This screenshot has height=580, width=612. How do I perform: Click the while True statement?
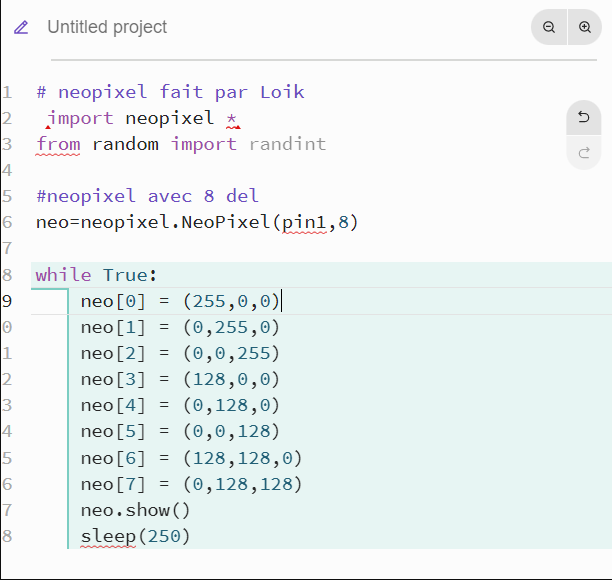click(96, 275)
